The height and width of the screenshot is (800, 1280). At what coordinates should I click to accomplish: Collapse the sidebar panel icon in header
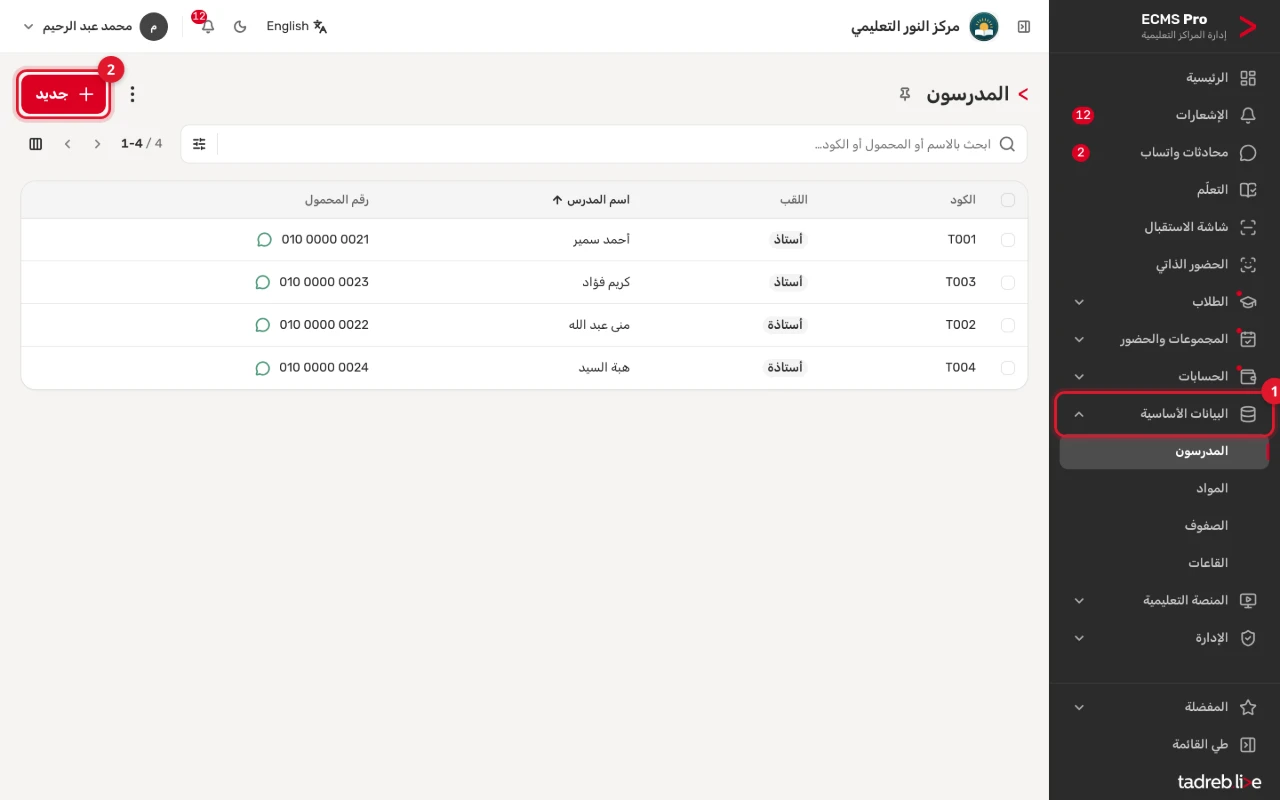pos(1024,27)
